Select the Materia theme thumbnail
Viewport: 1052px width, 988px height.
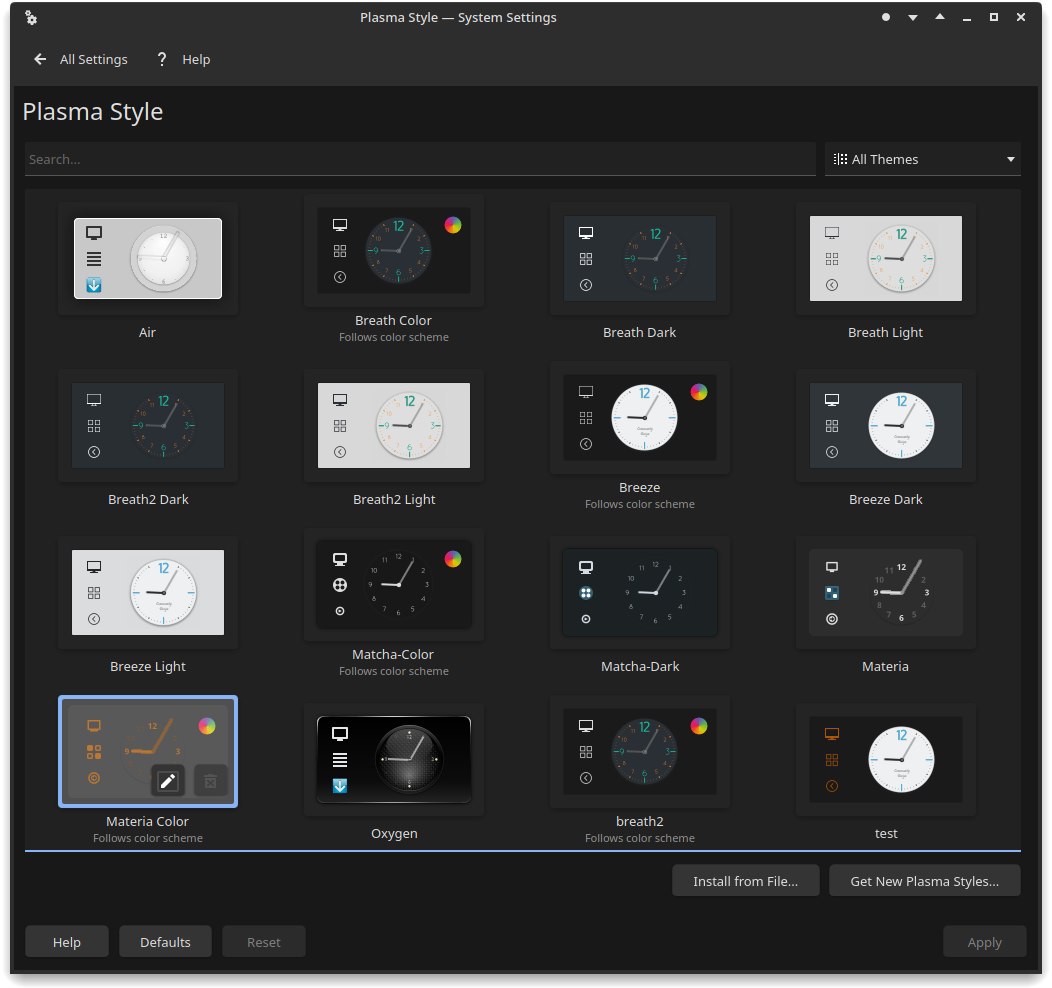pos(886,592)
